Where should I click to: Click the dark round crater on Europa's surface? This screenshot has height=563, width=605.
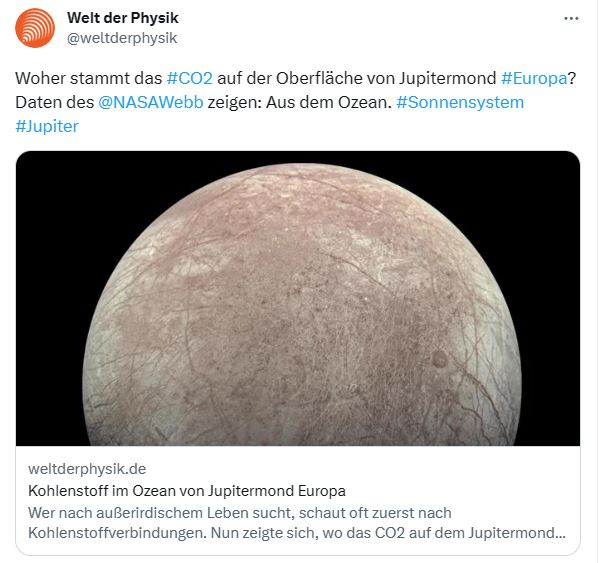[x=439, y=359]
